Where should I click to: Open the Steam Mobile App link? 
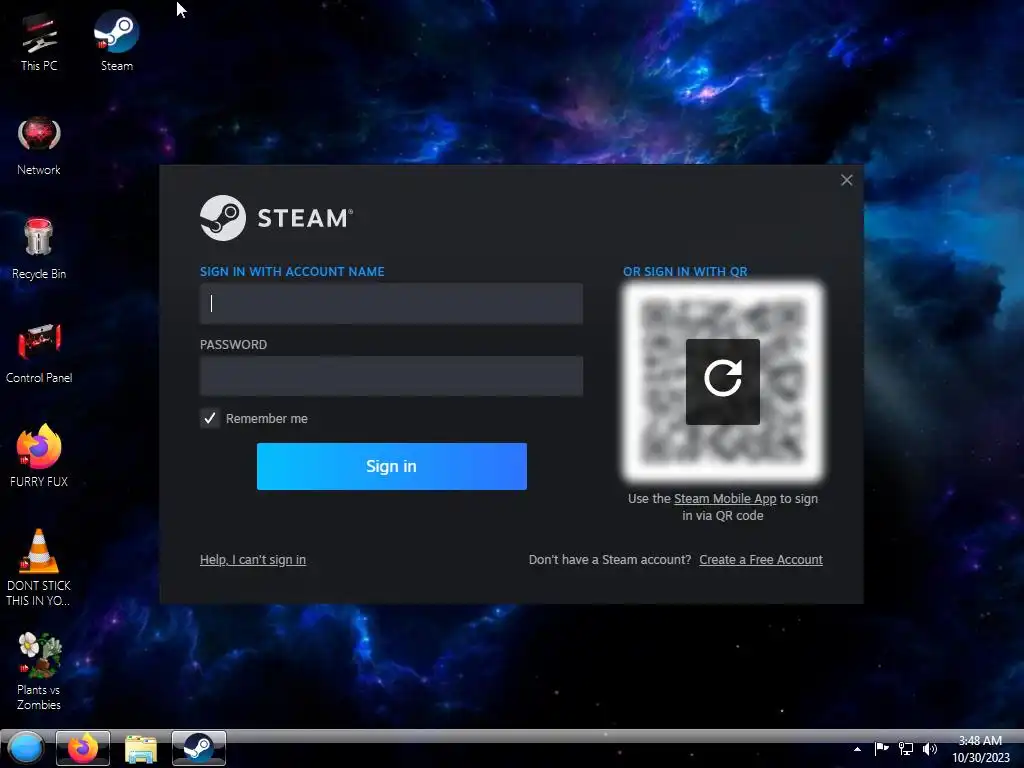coord(725,498)
